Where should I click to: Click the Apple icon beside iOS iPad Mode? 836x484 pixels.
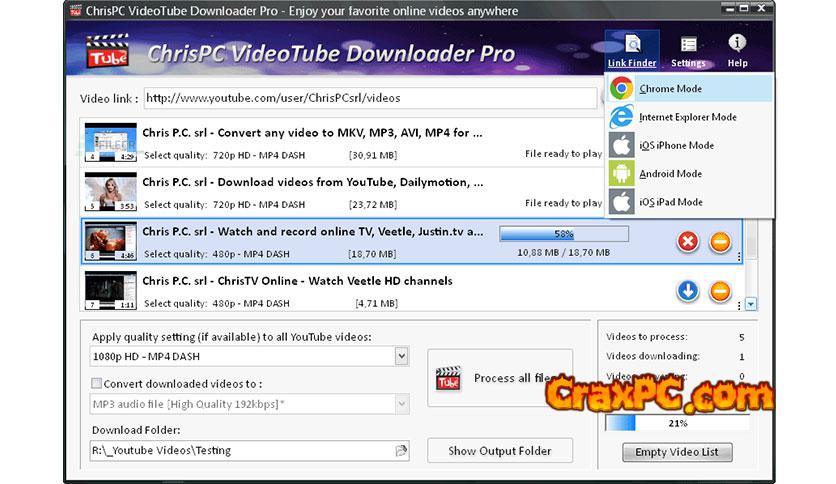pos(622,201)
